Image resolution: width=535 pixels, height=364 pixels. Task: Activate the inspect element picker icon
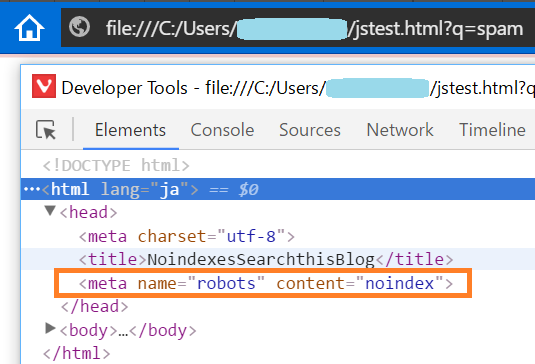tap(46, 130)
